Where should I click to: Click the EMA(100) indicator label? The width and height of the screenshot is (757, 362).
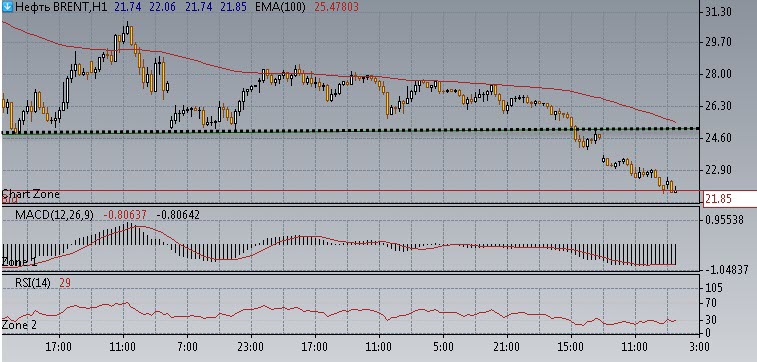pos(280,7)
